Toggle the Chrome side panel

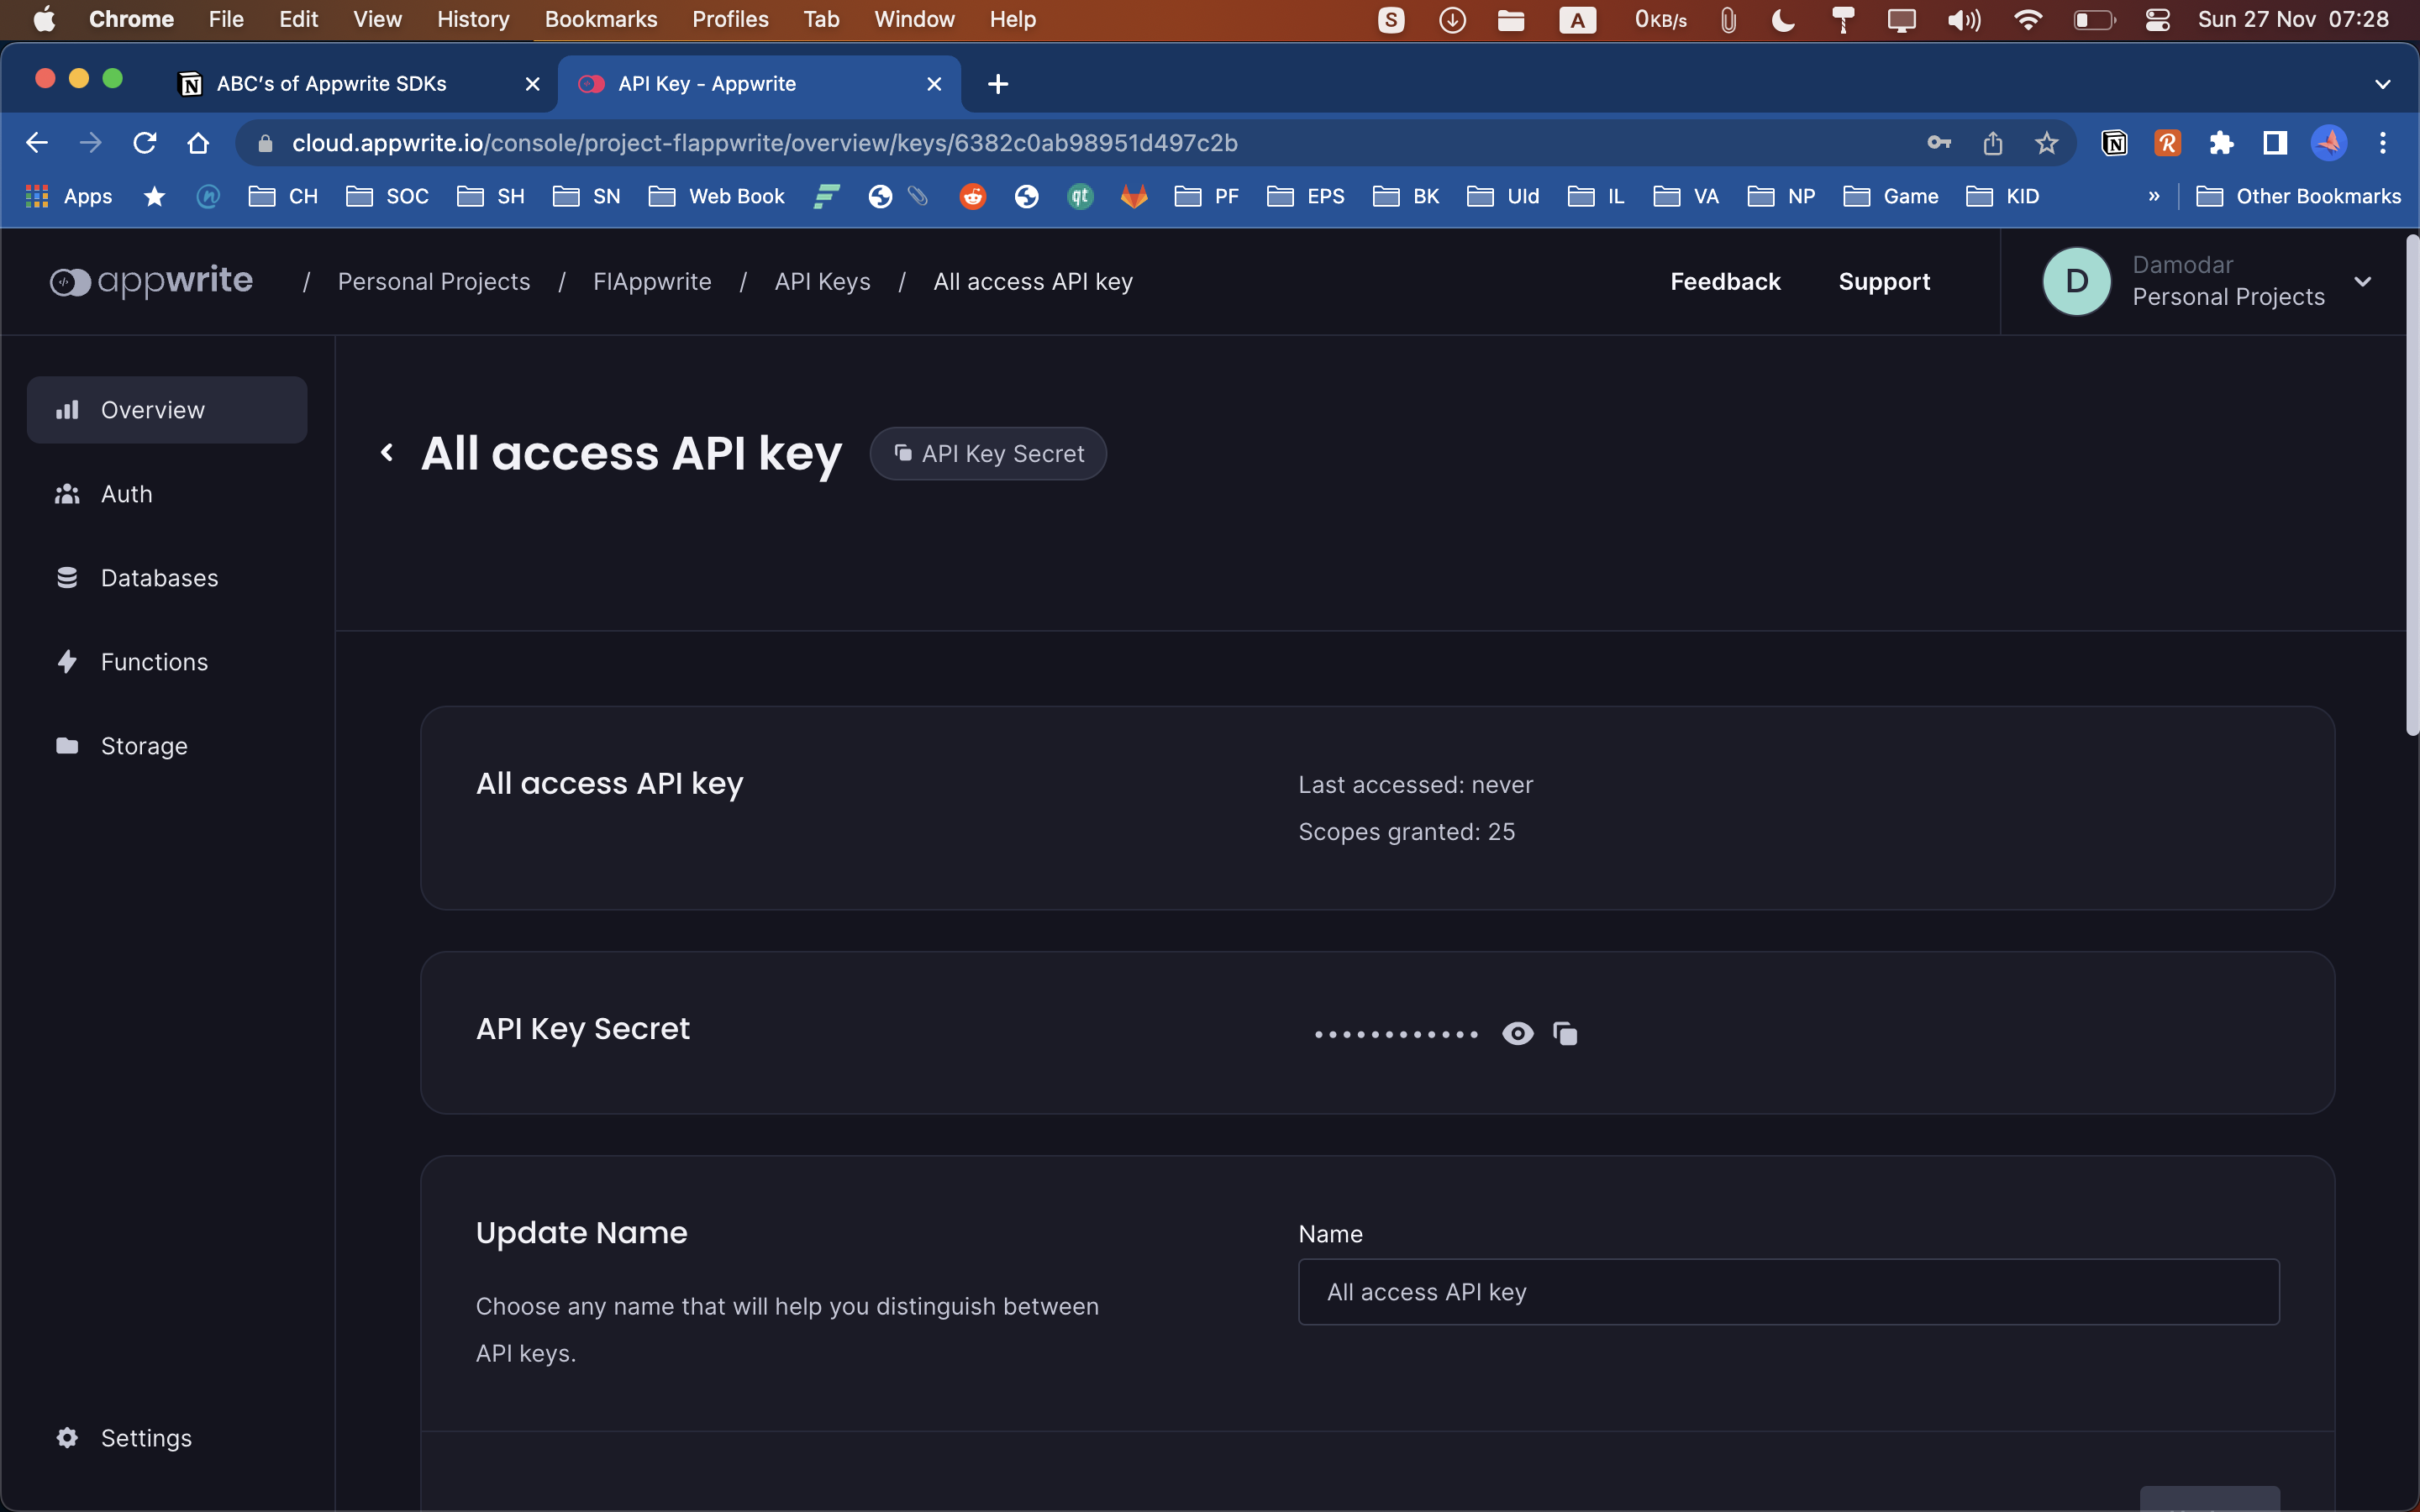[x=2275, y=143]
